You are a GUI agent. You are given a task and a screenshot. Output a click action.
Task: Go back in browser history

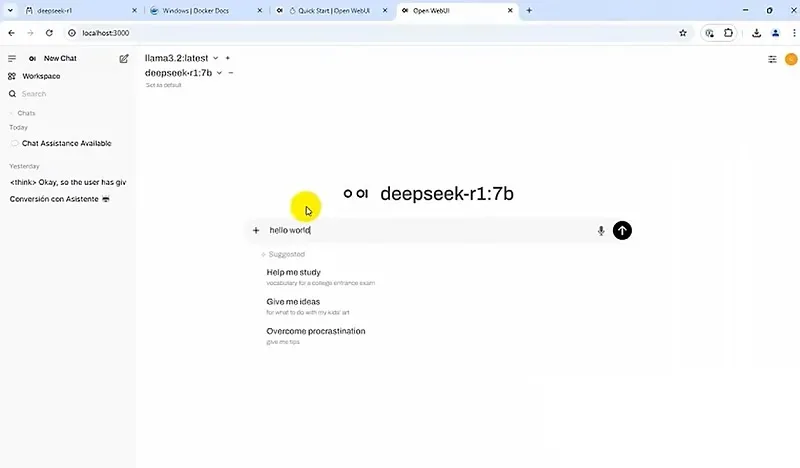(11, 33)
